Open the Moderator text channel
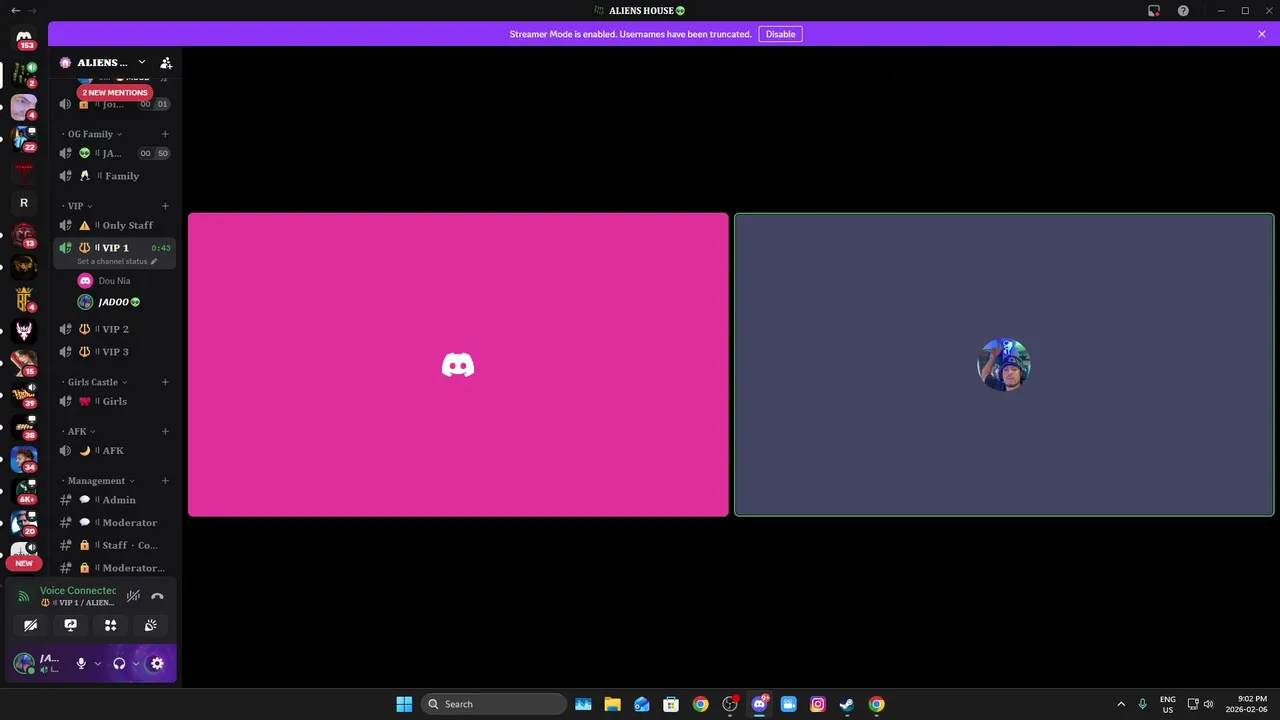Image resolution: width=1280 pixels, height=720 pixels. point(114,523)
